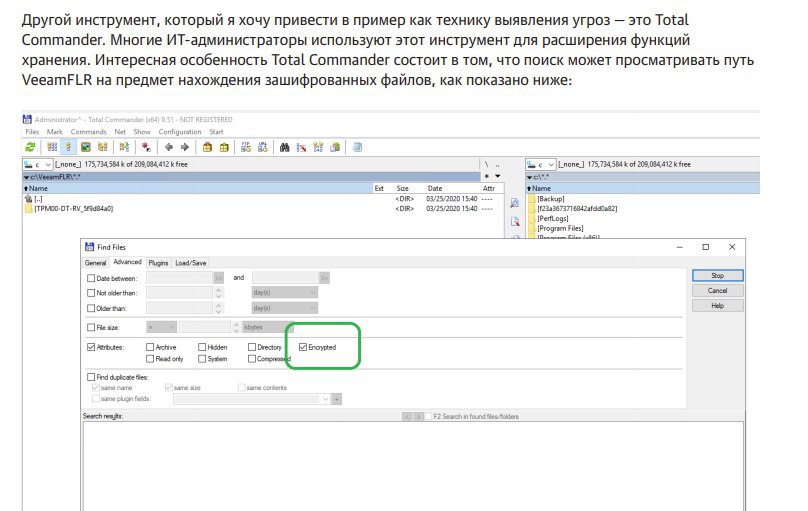Open the directory tree view icon
The width and height of the screenshot is (808, 511).
point(103,147)
